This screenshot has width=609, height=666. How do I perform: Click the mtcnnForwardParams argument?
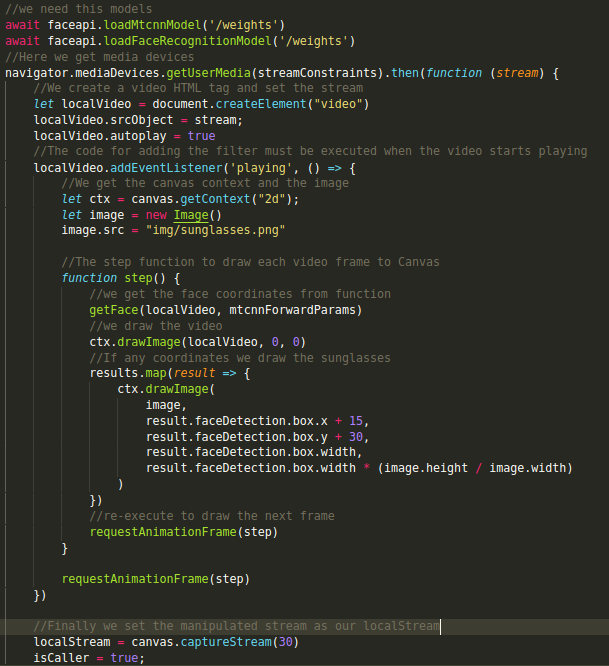click(297, 310)
